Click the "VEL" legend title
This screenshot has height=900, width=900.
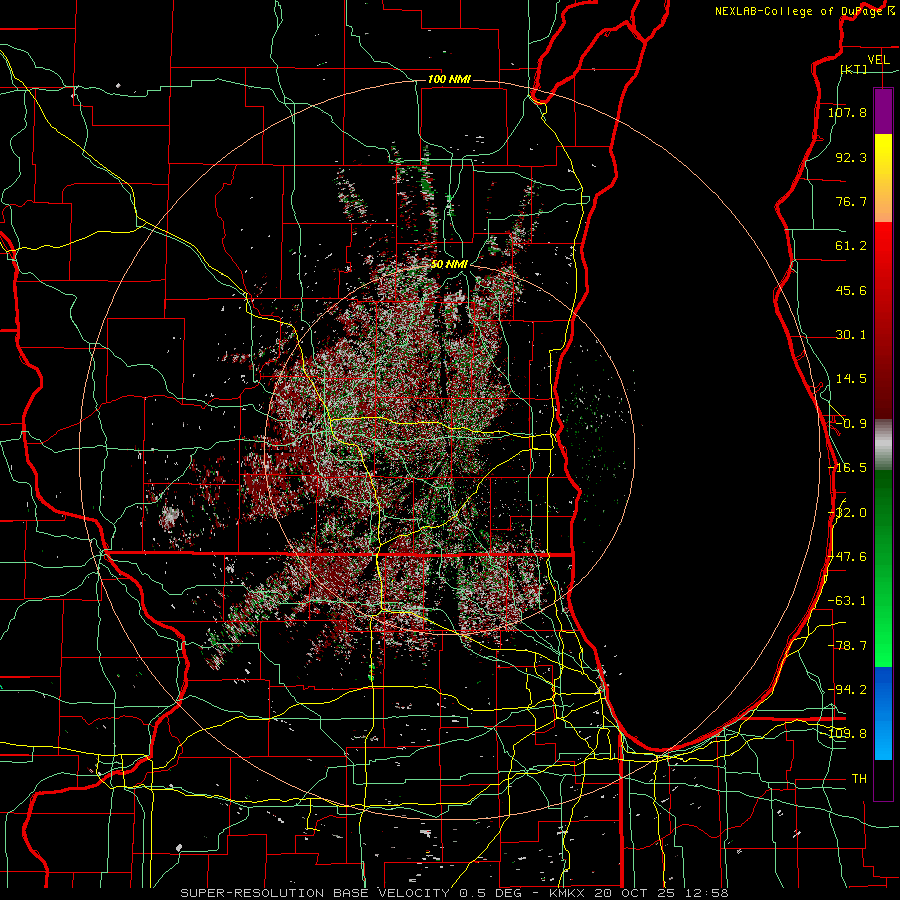(x=879, y=60)
